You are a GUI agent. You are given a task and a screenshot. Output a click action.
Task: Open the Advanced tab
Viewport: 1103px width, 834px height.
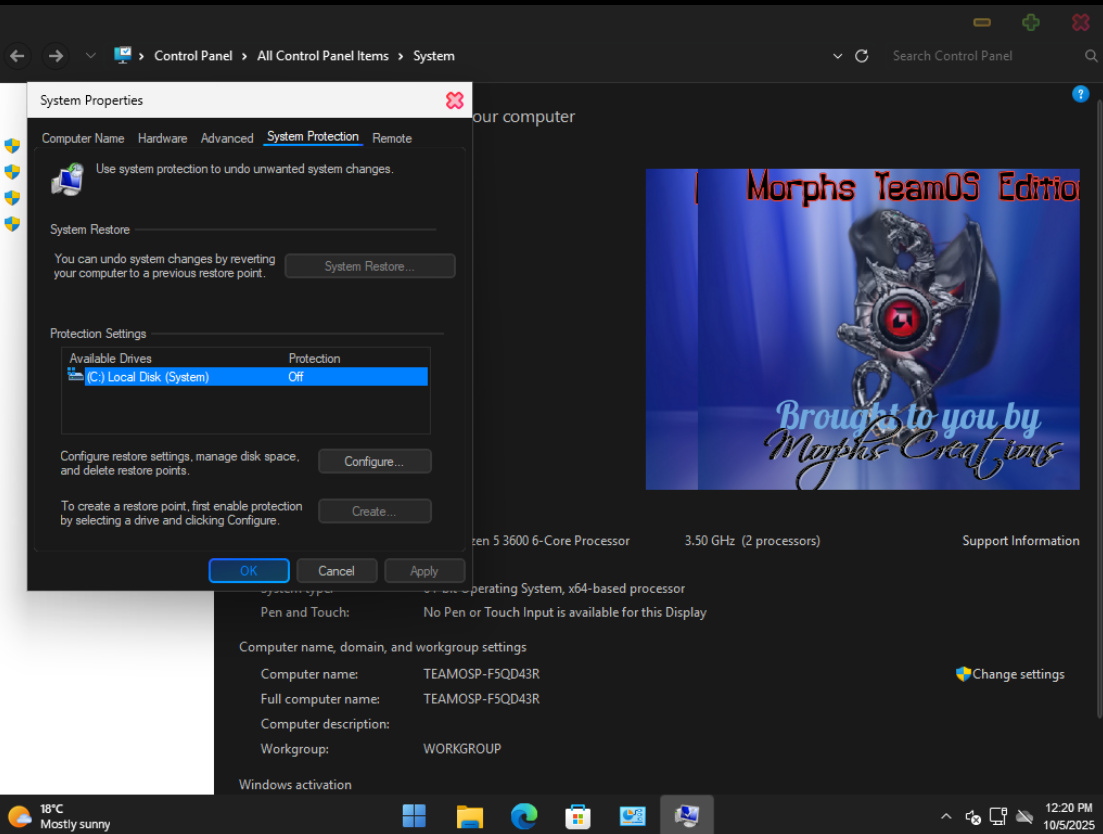tap(227, 138)
